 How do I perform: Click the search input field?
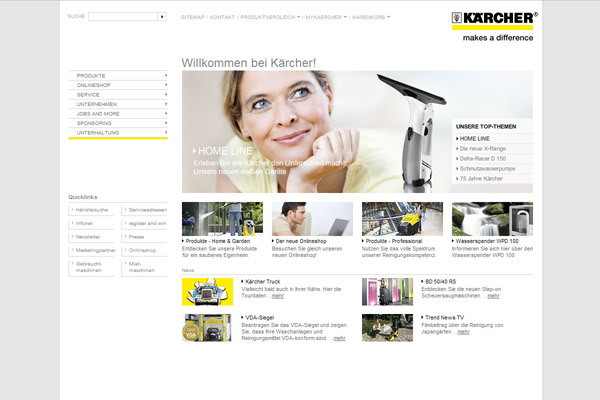click(123, 16)
